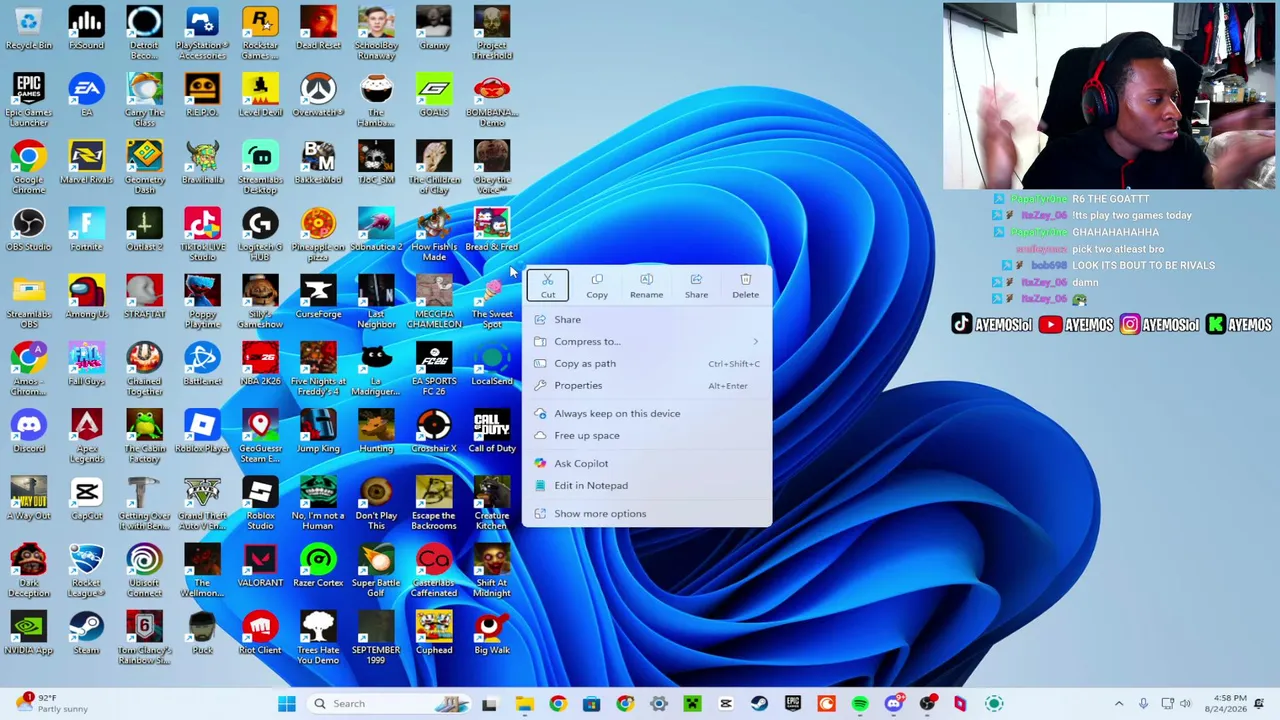Select the Fortnite desktop shortcut
The image size is (1280, 720).
click(x=86, y=229)
